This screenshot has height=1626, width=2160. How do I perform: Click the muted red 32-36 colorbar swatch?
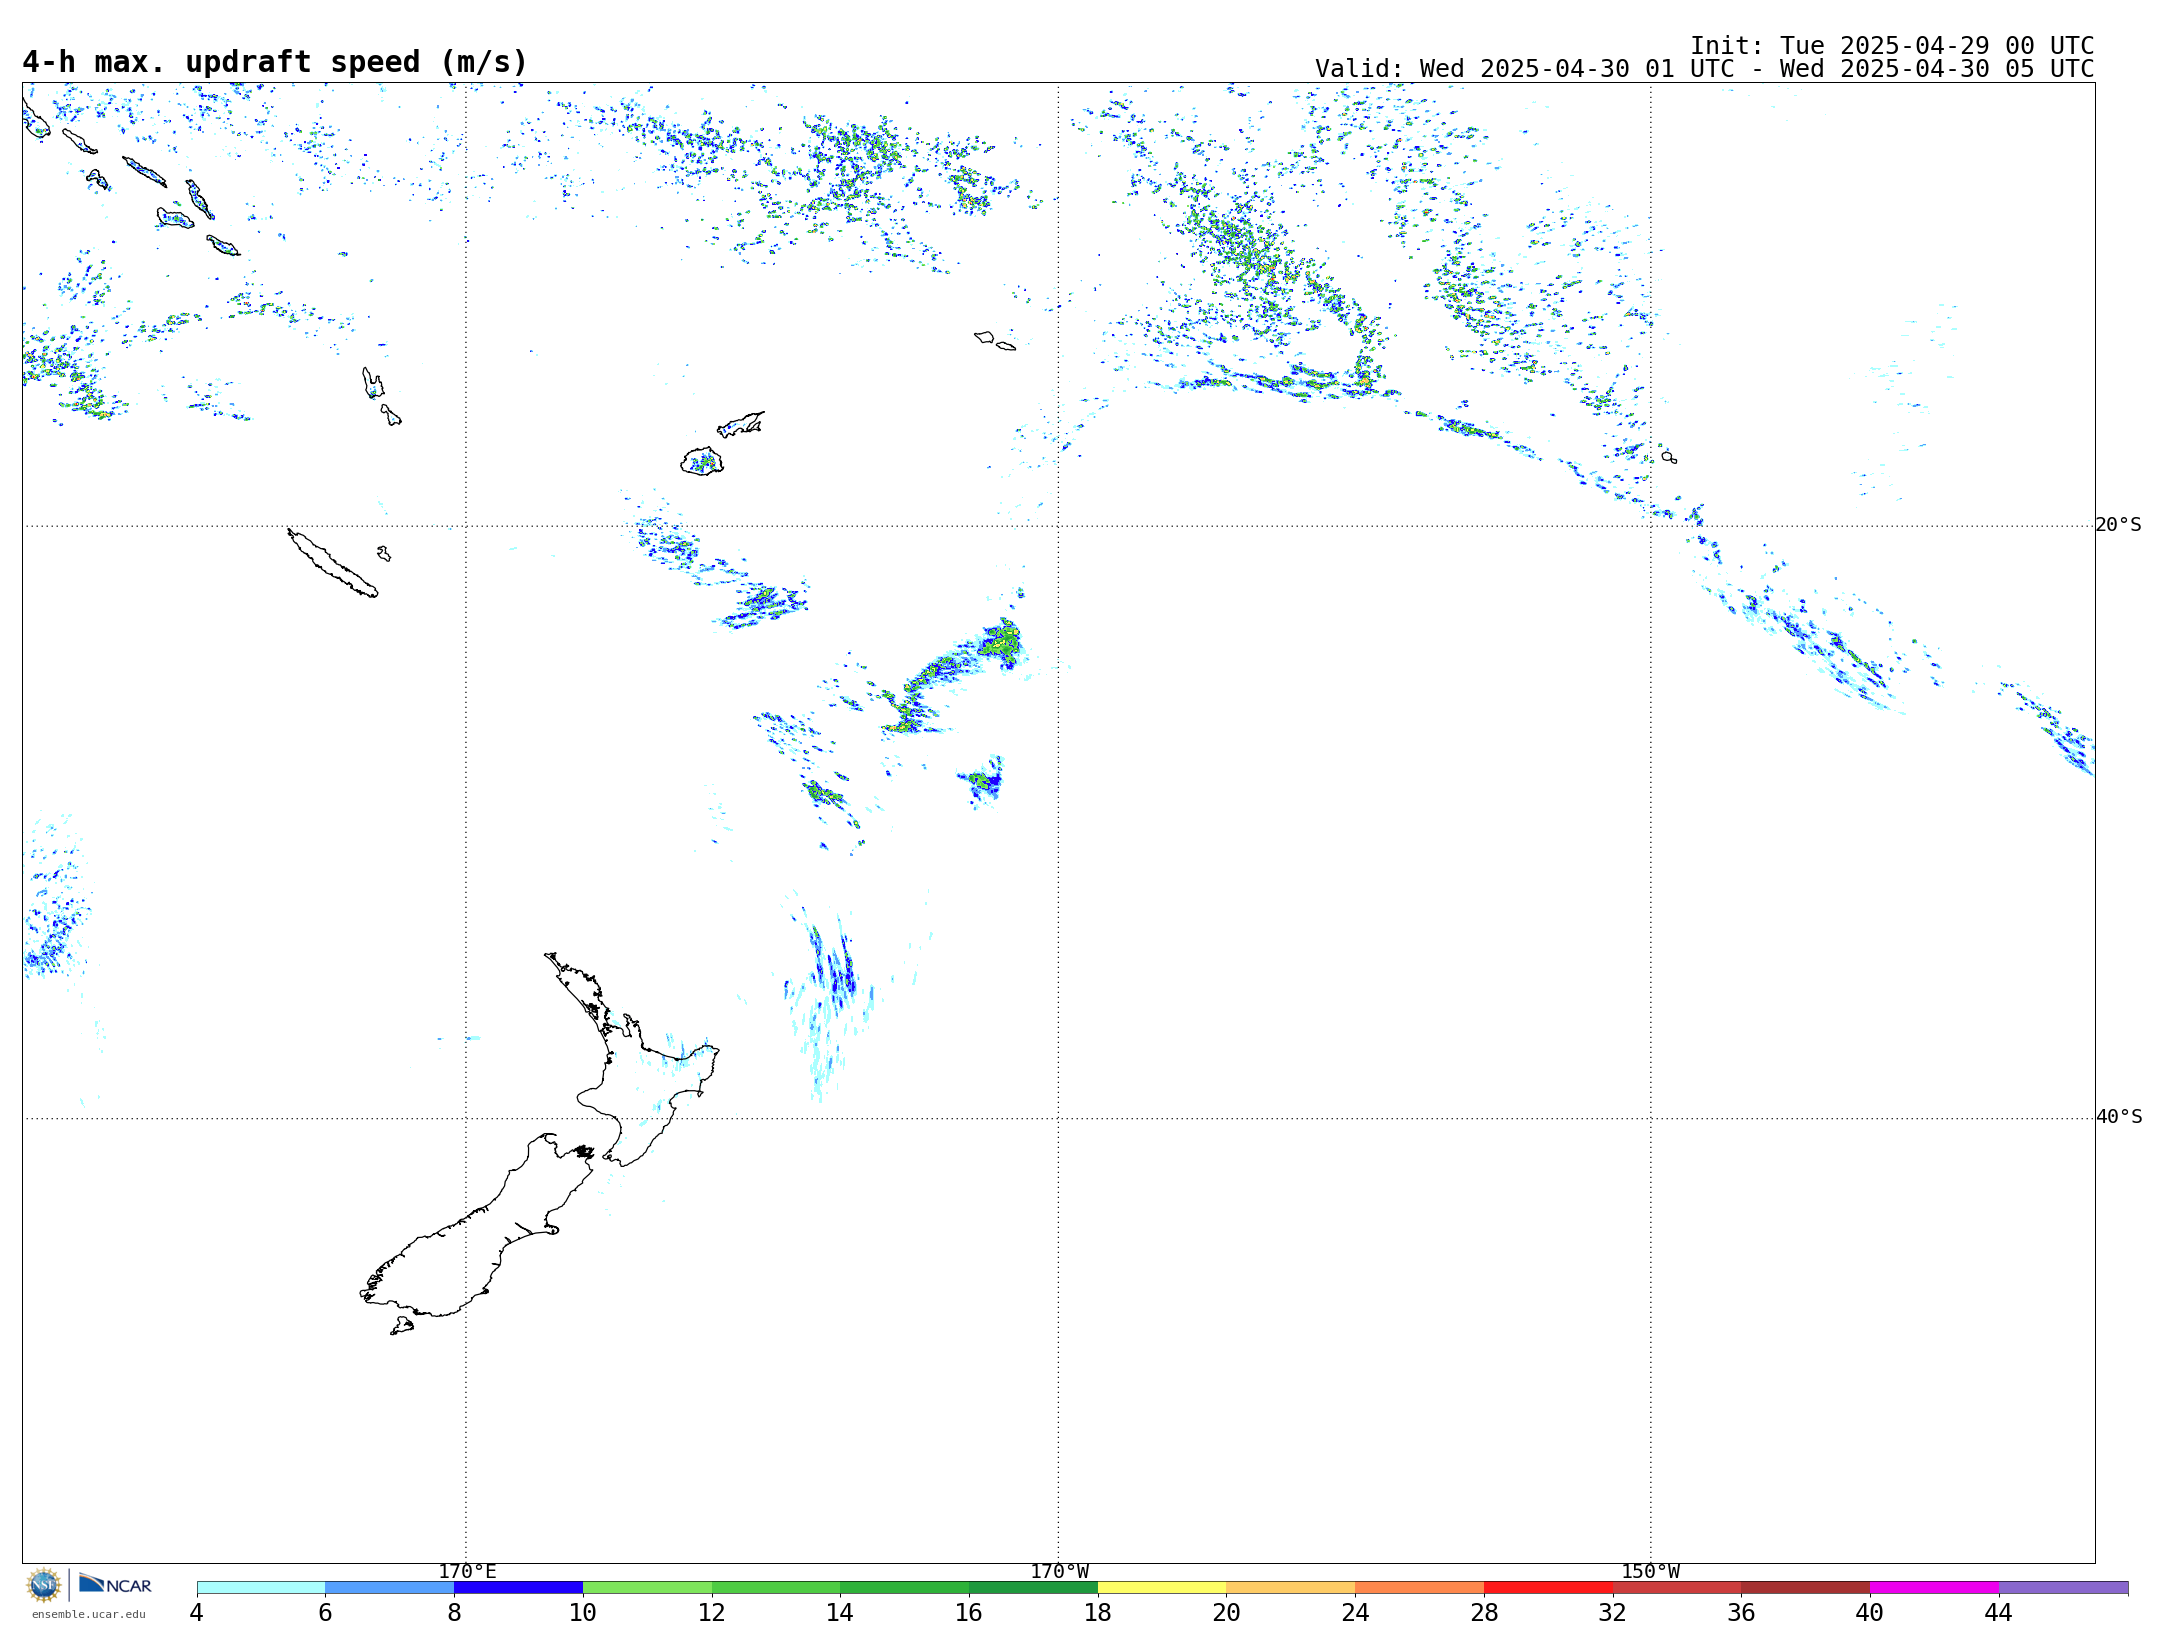click(x=1677, y=1588)
